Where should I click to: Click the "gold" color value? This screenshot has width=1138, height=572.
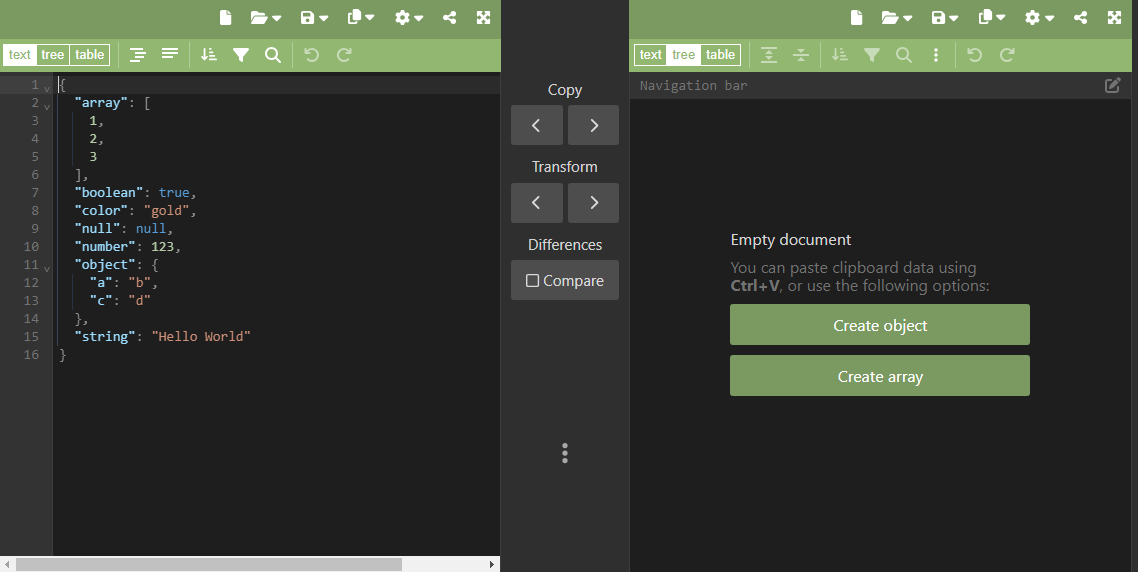tap(166, 211)
